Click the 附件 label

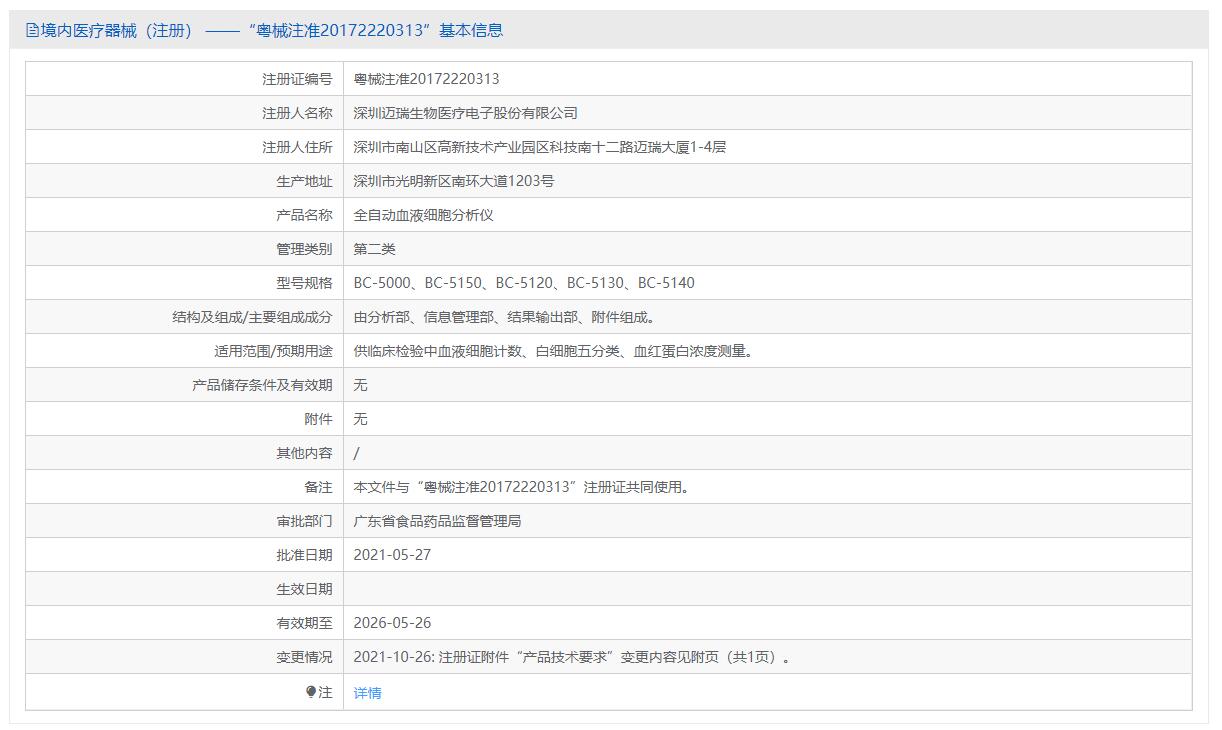pos(319,419)
